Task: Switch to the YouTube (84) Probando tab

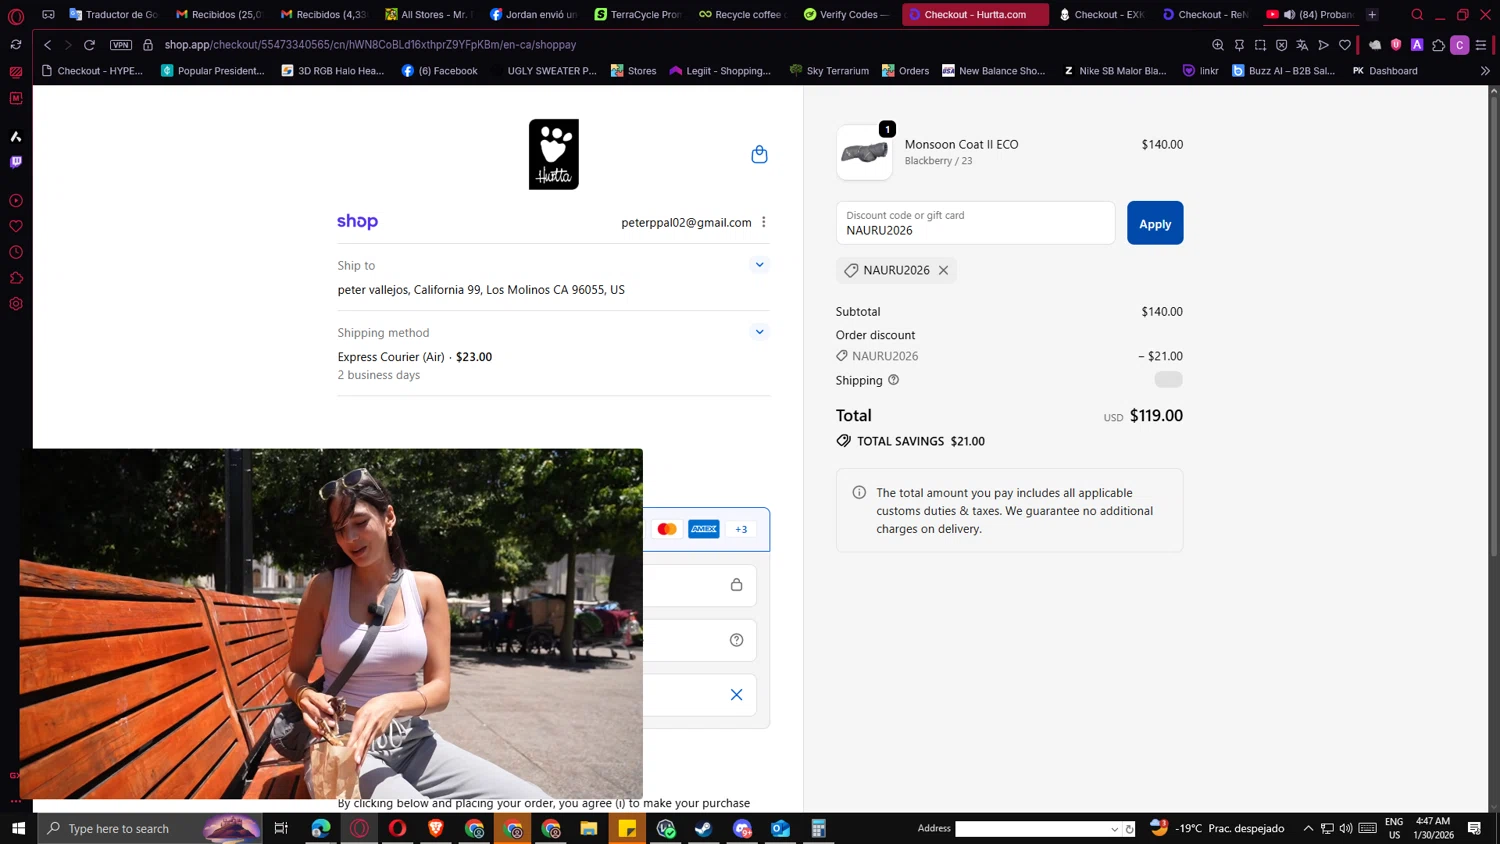Action: coord(1310,14)
